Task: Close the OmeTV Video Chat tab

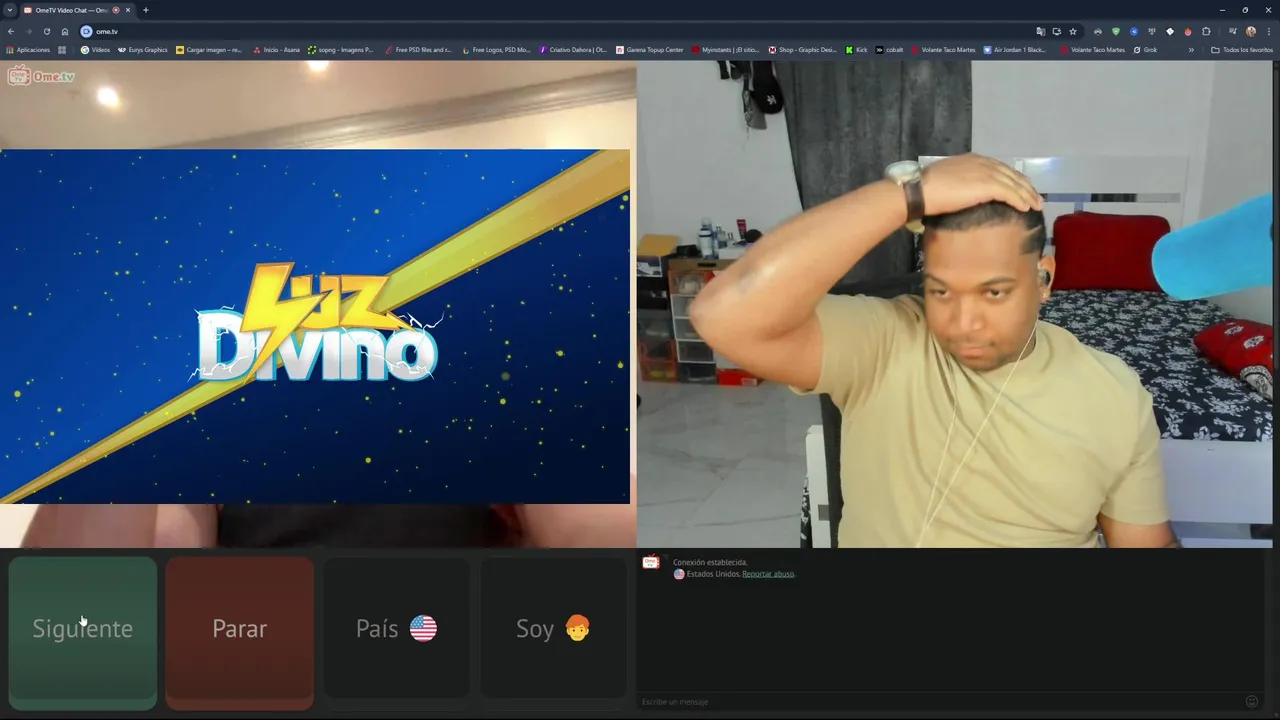Action: pyautogui.click(x=128, y=10)
